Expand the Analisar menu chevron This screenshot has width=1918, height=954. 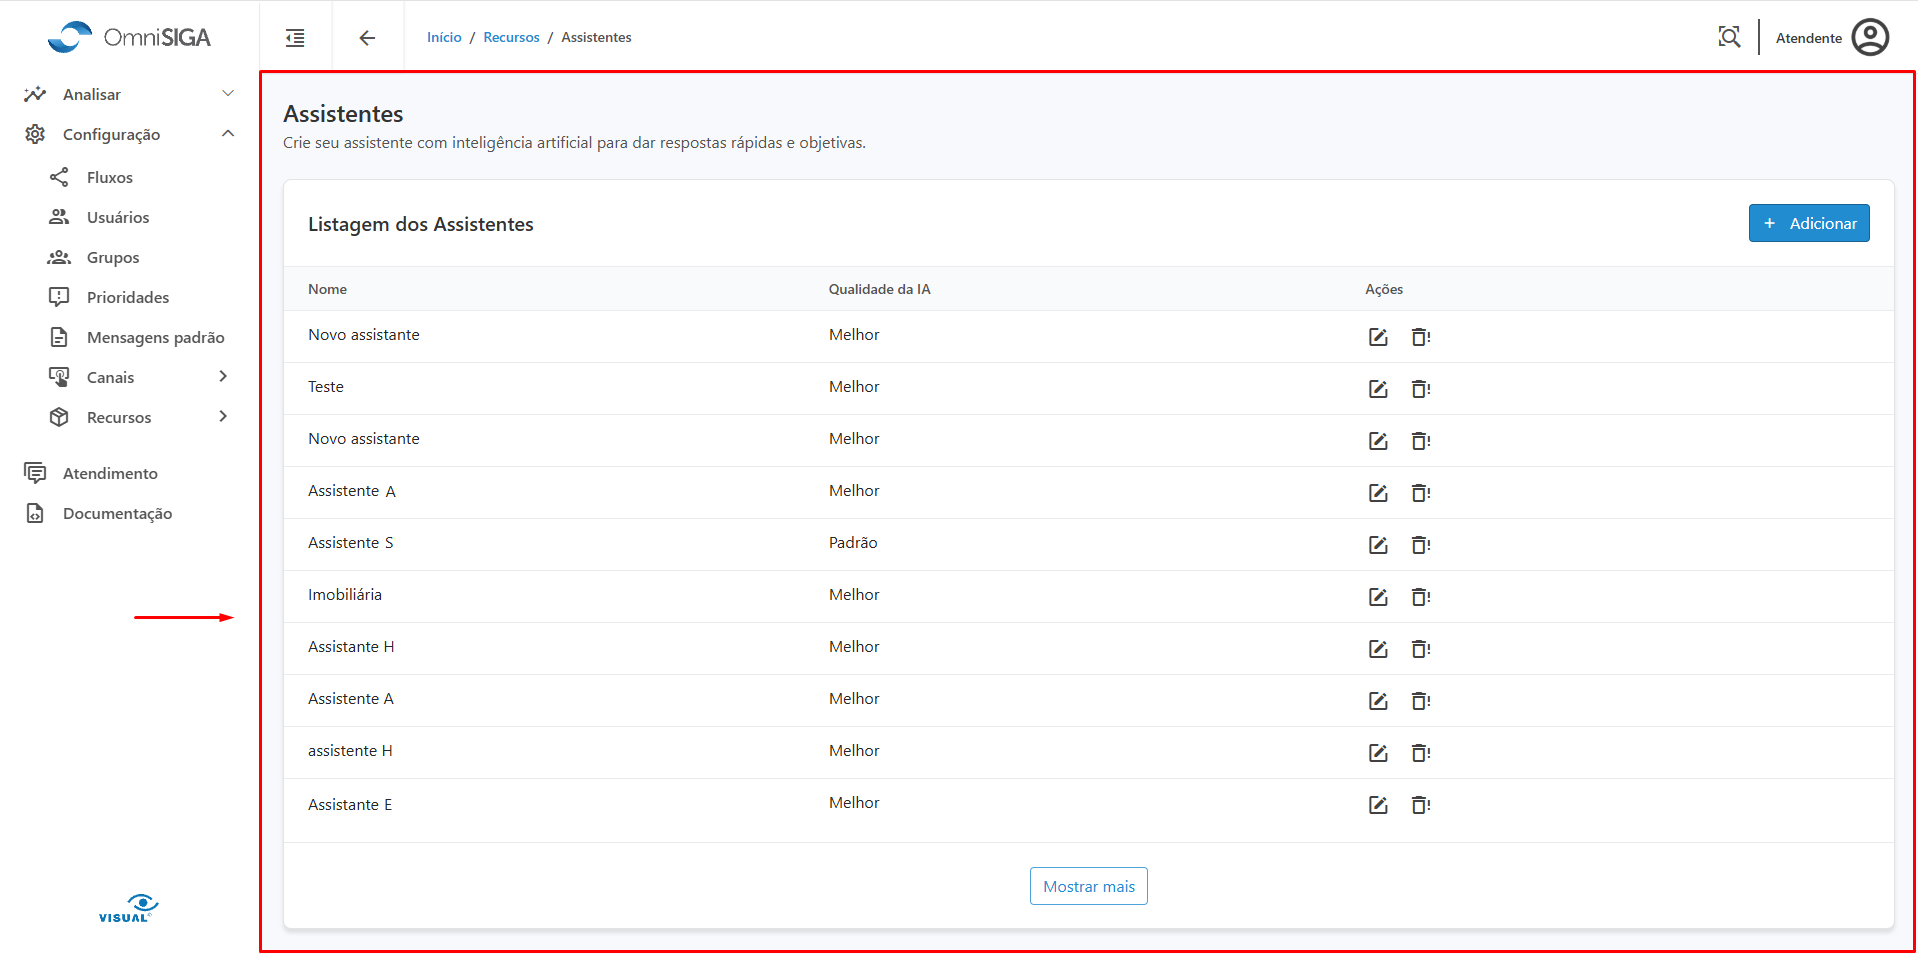pyautogui.click(x=228, y=94)
